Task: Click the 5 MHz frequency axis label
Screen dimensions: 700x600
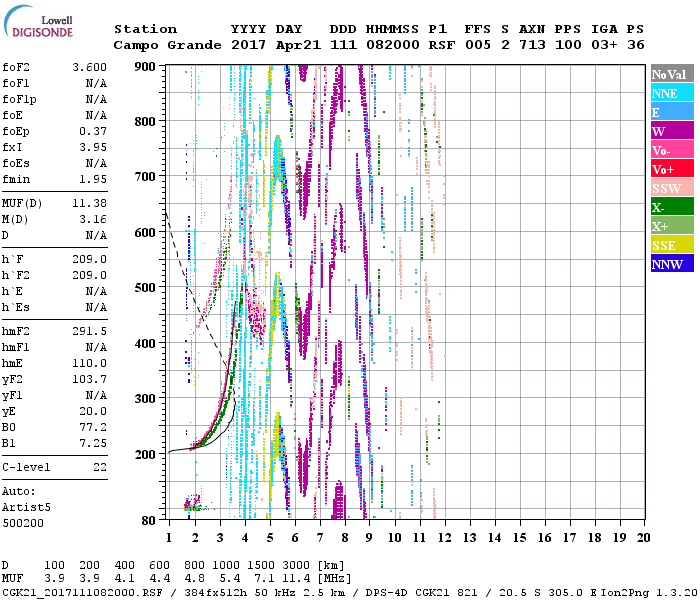Action: 270,538
